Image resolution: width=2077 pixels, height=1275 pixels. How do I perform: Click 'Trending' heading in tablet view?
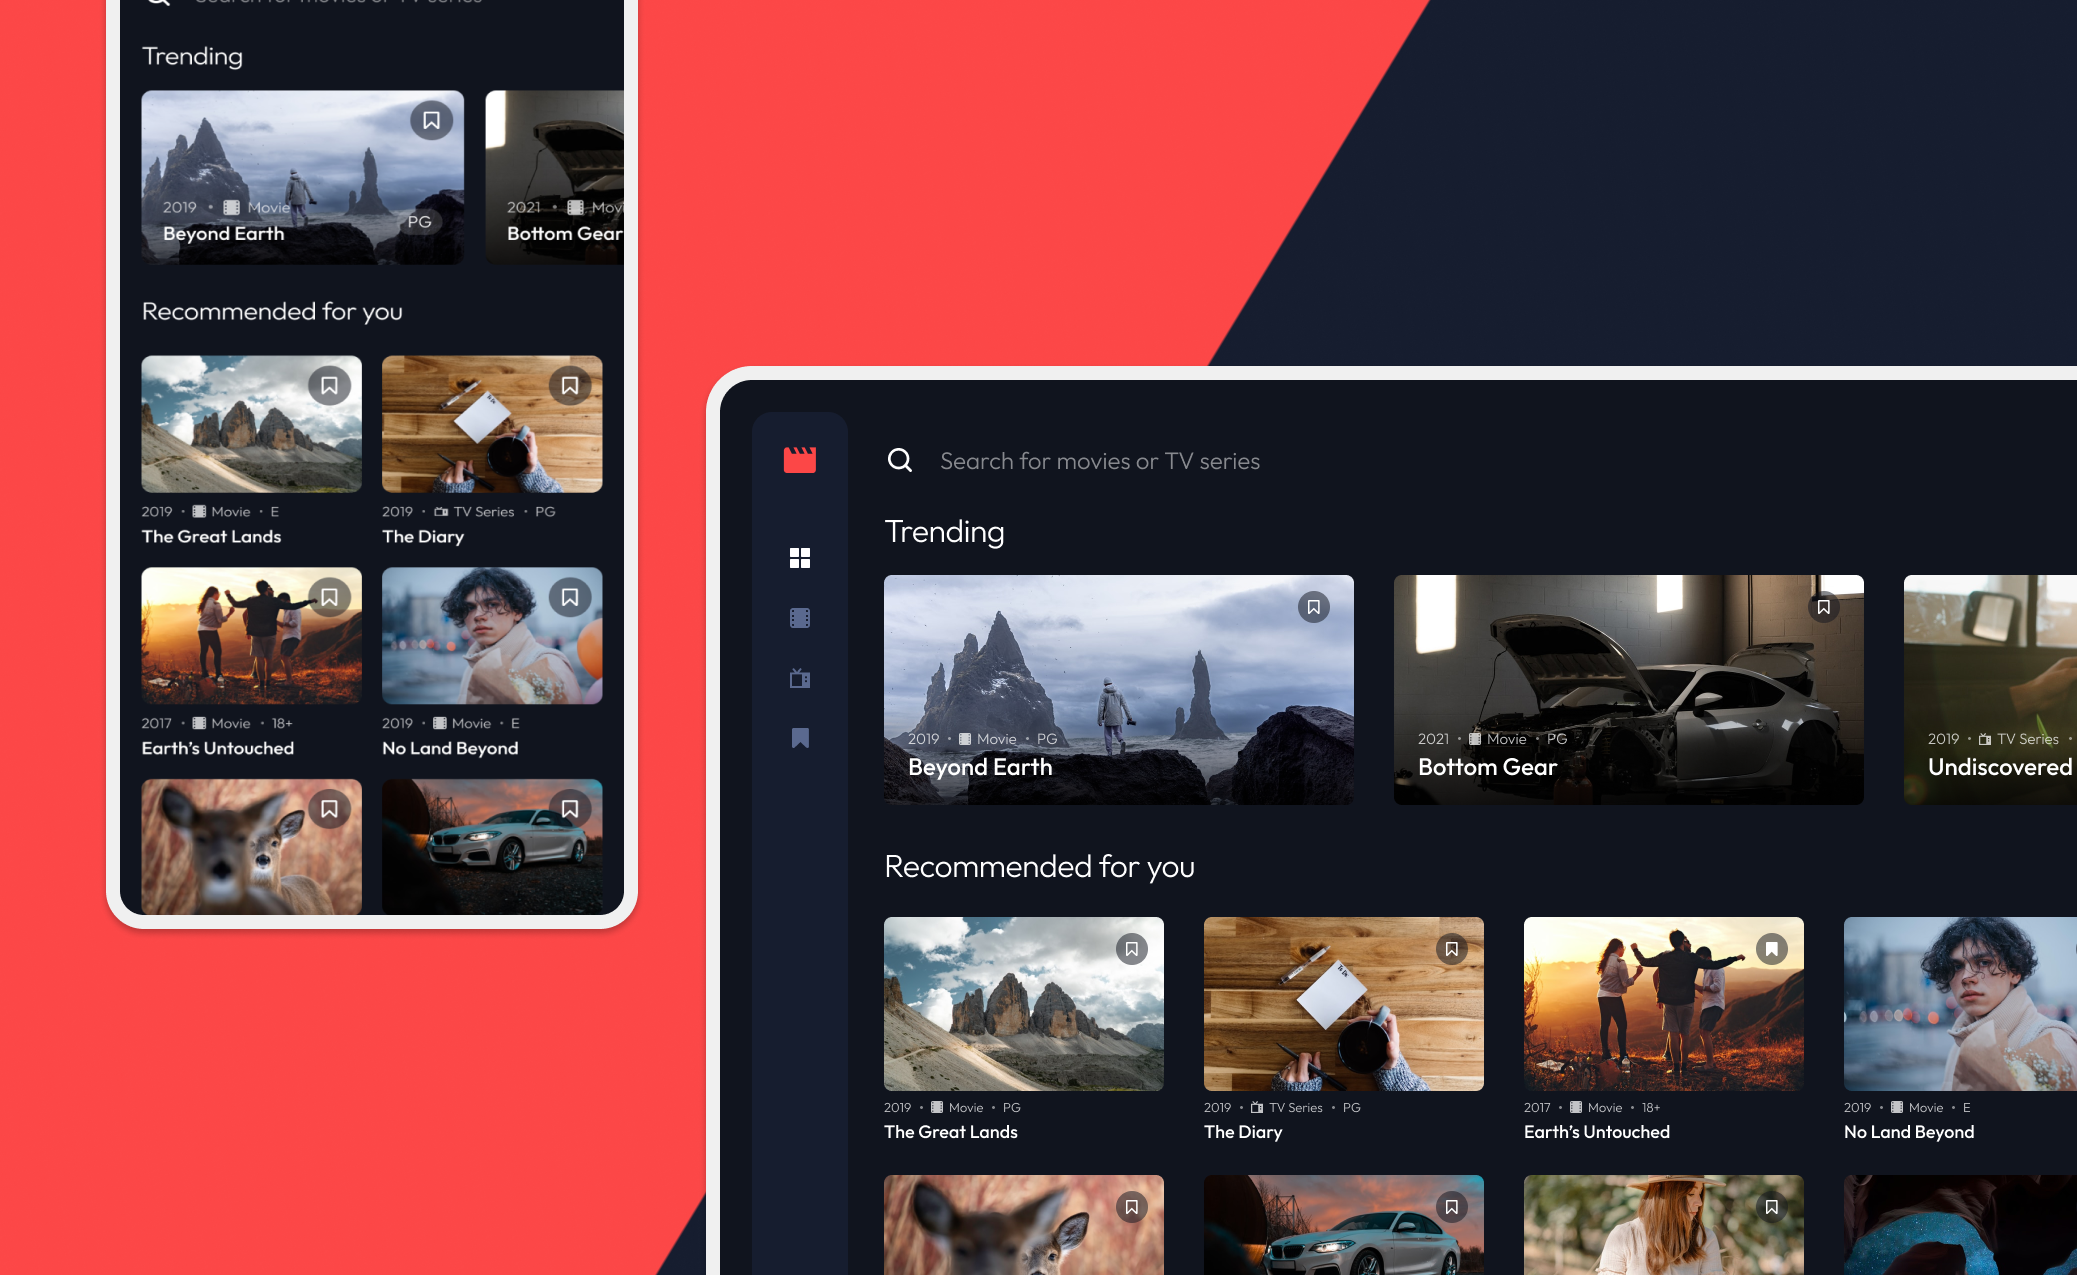pyautogui.click(x=945, y=532)
